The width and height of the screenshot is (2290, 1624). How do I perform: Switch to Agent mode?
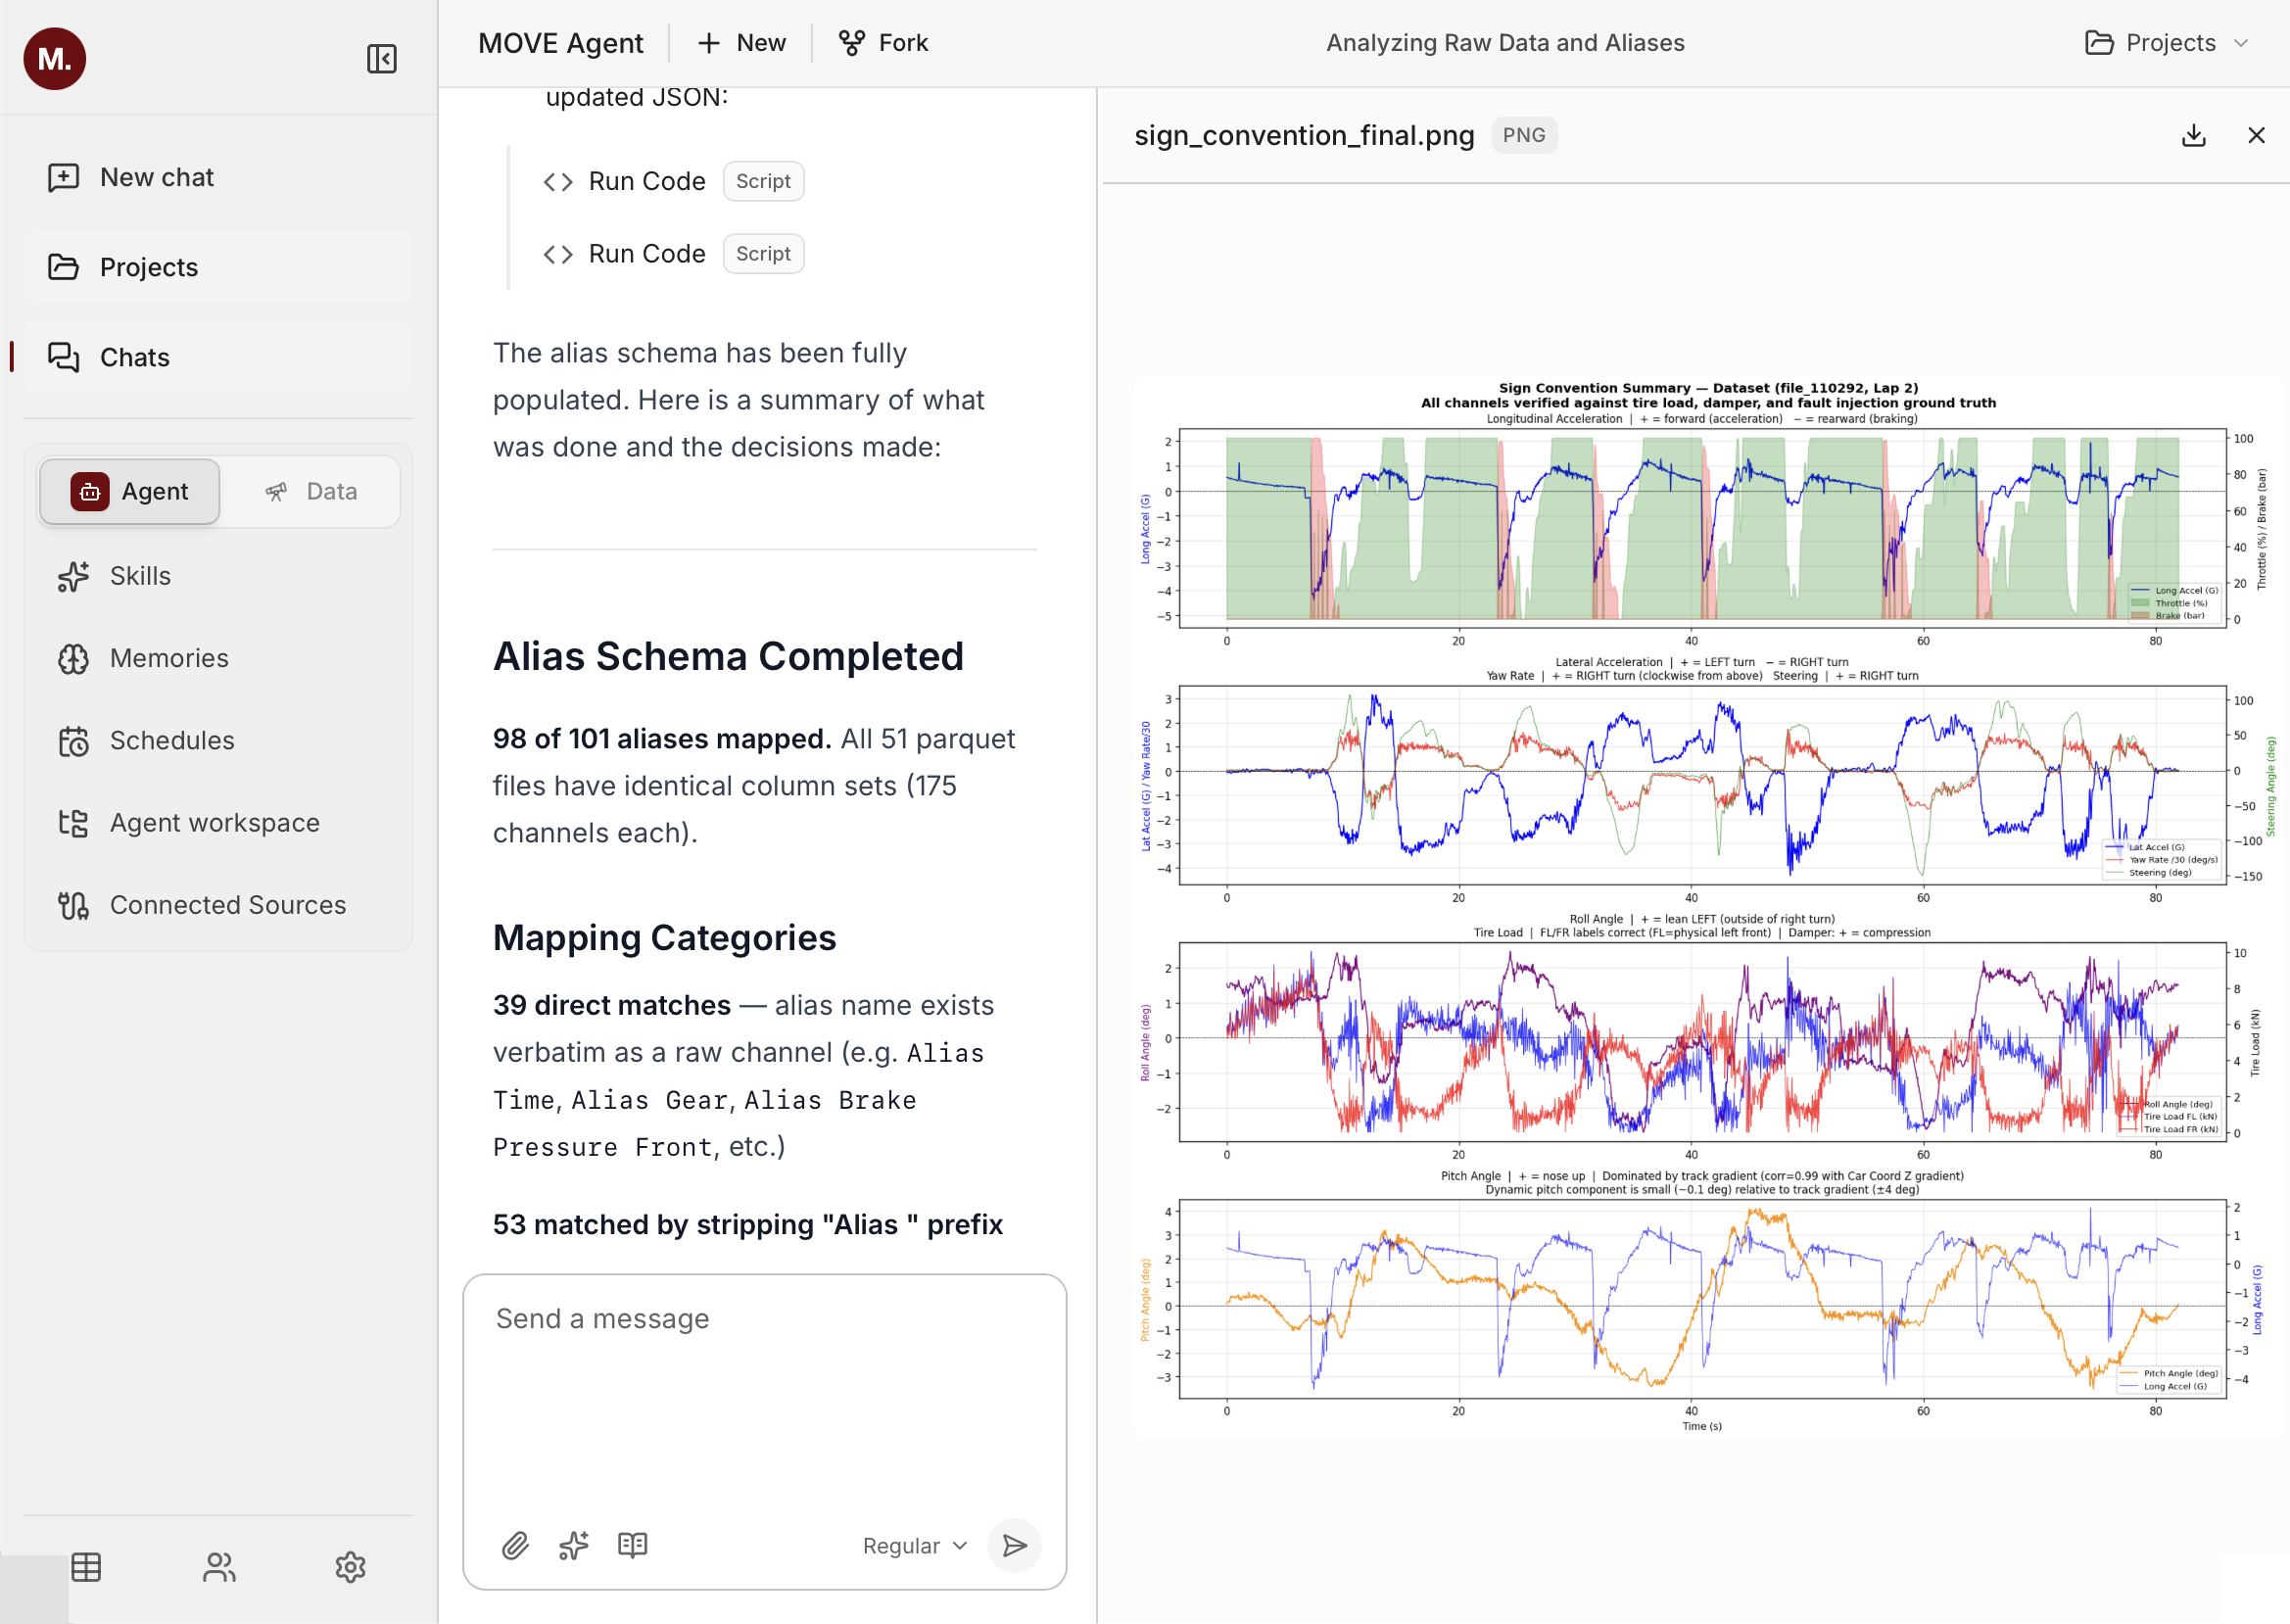pyautogui.click(x=130, y=491)
